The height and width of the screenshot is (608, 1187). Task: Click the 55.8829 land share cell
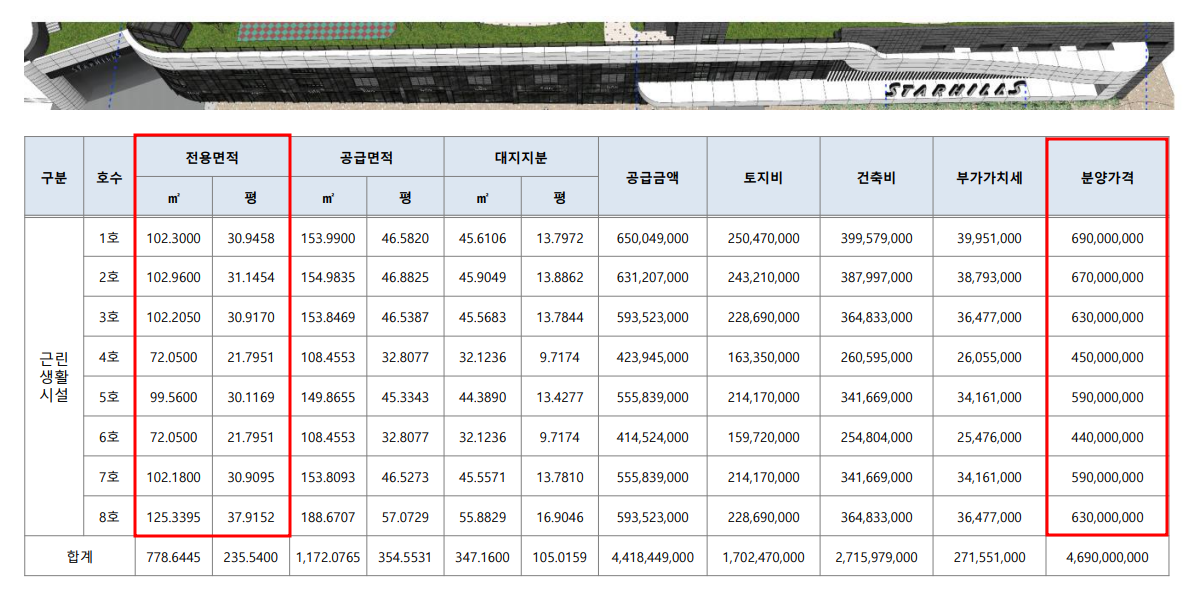482,518
